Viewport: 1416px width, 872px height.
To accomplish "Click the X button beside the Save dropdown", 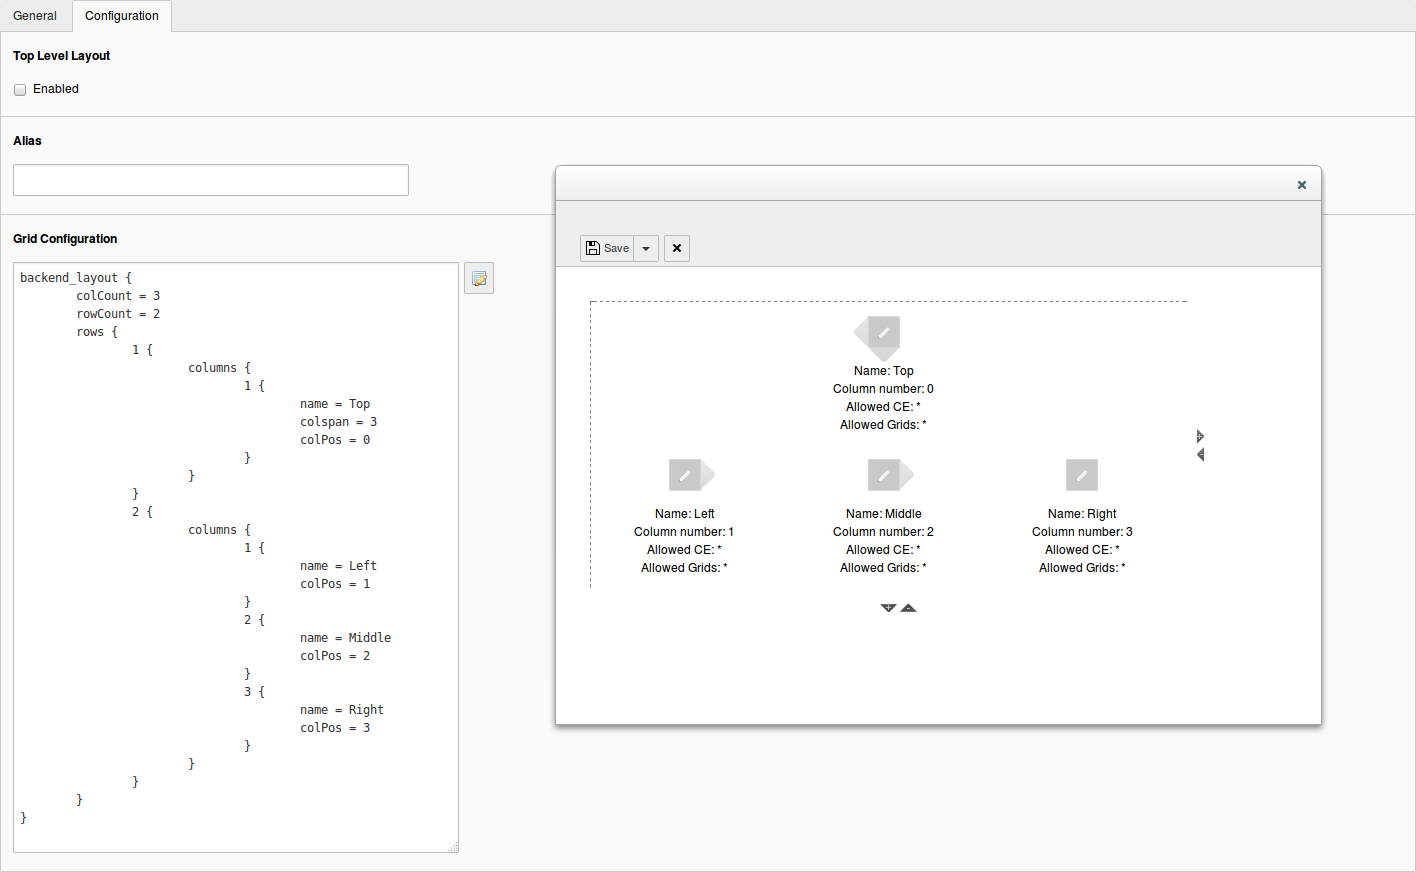I will (x=677, y=249).
